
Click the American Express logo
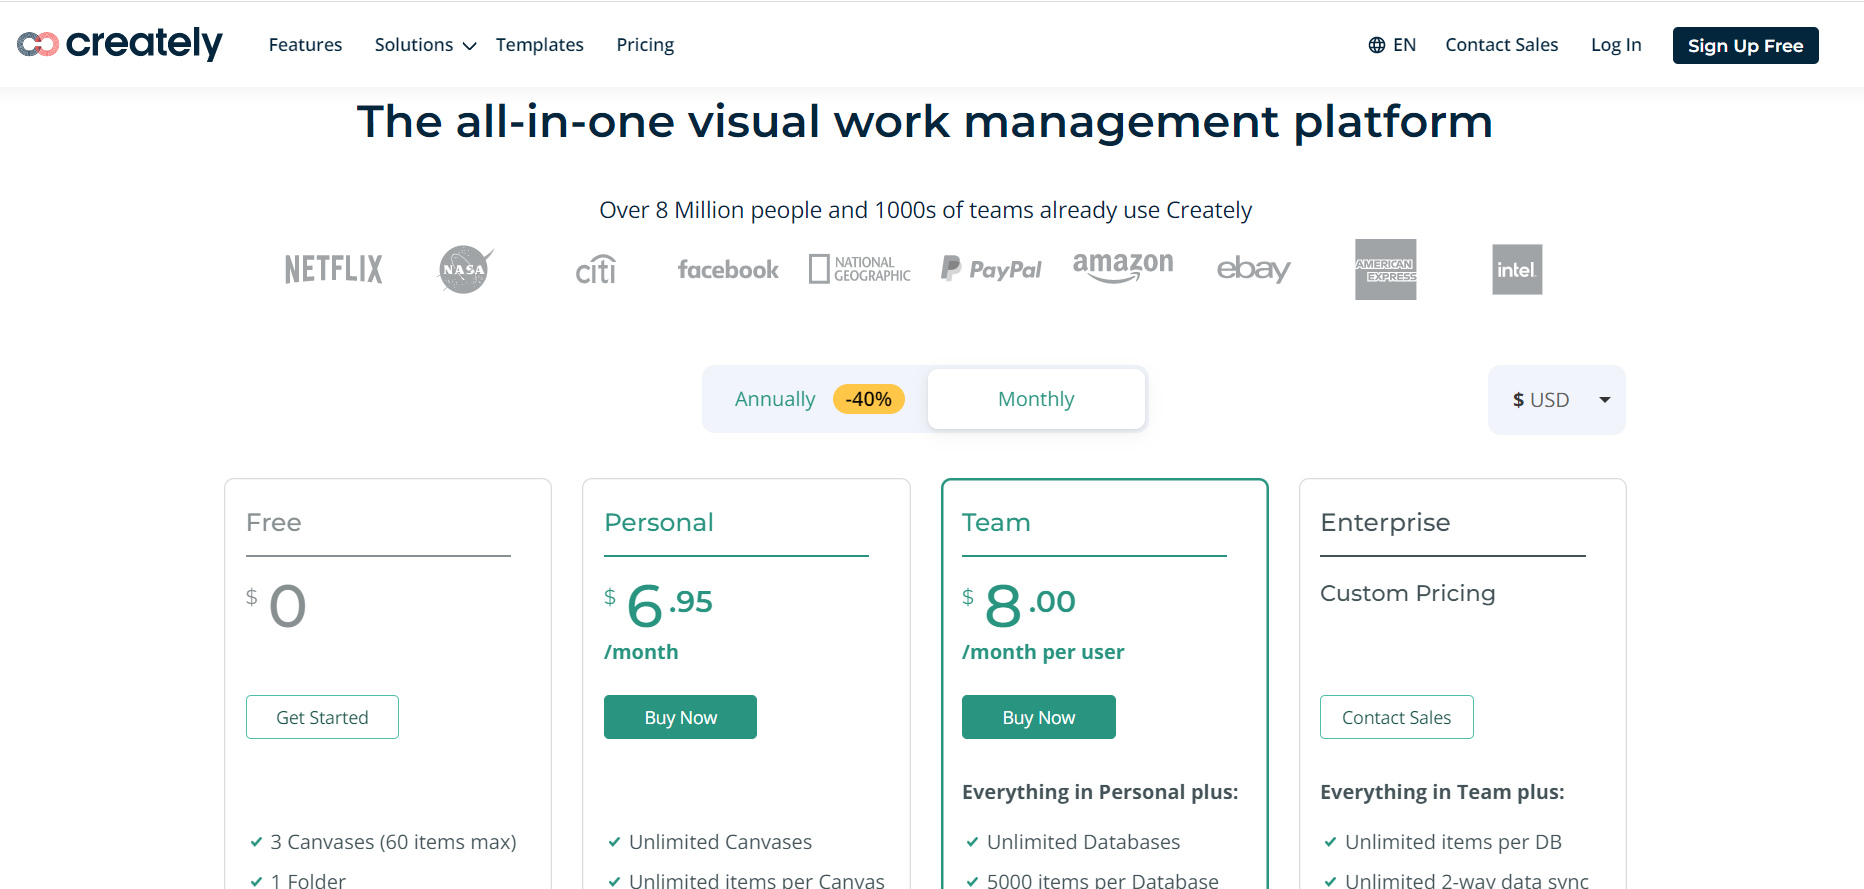[1386, 269]
